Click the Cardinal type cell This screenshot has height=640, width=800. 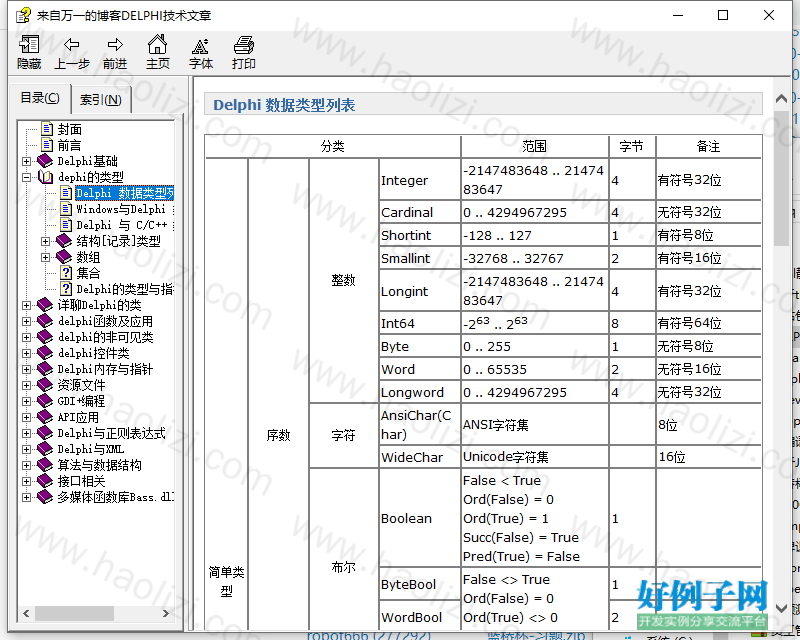click(x=420, y=212)
